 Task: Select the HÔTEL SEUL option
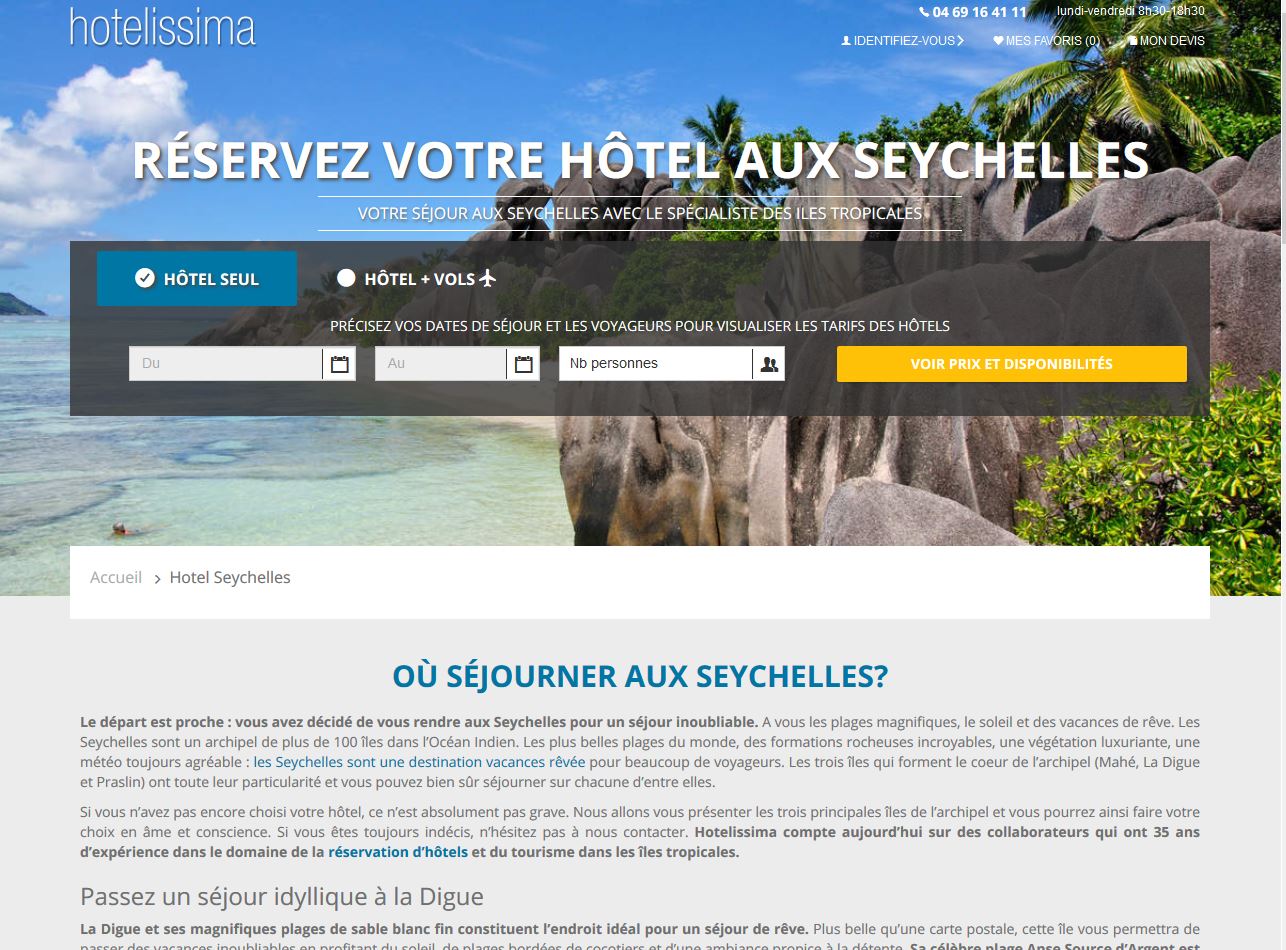(x=197, y=278)
